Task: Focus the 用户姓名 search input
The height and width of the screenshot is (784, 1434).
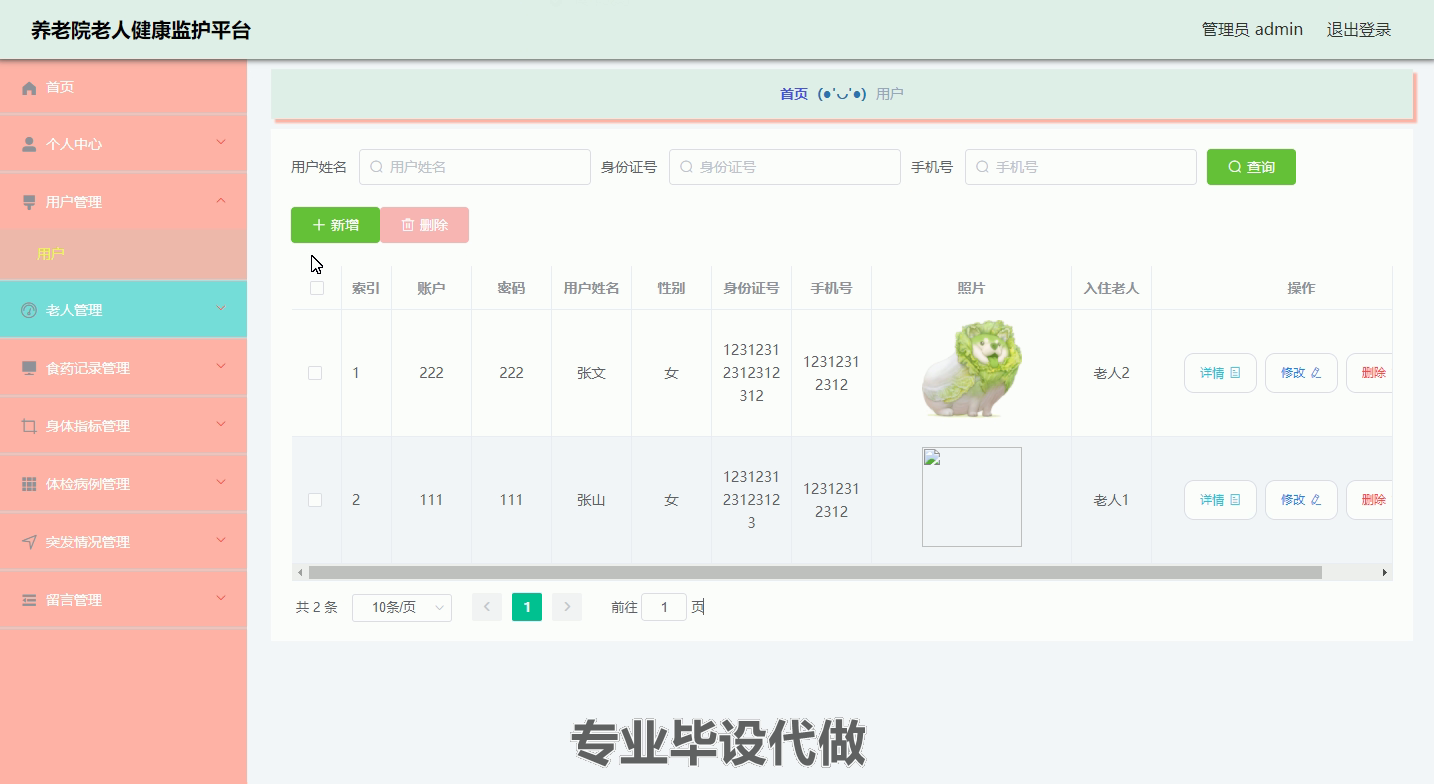Action: click(x=475, y=167)
